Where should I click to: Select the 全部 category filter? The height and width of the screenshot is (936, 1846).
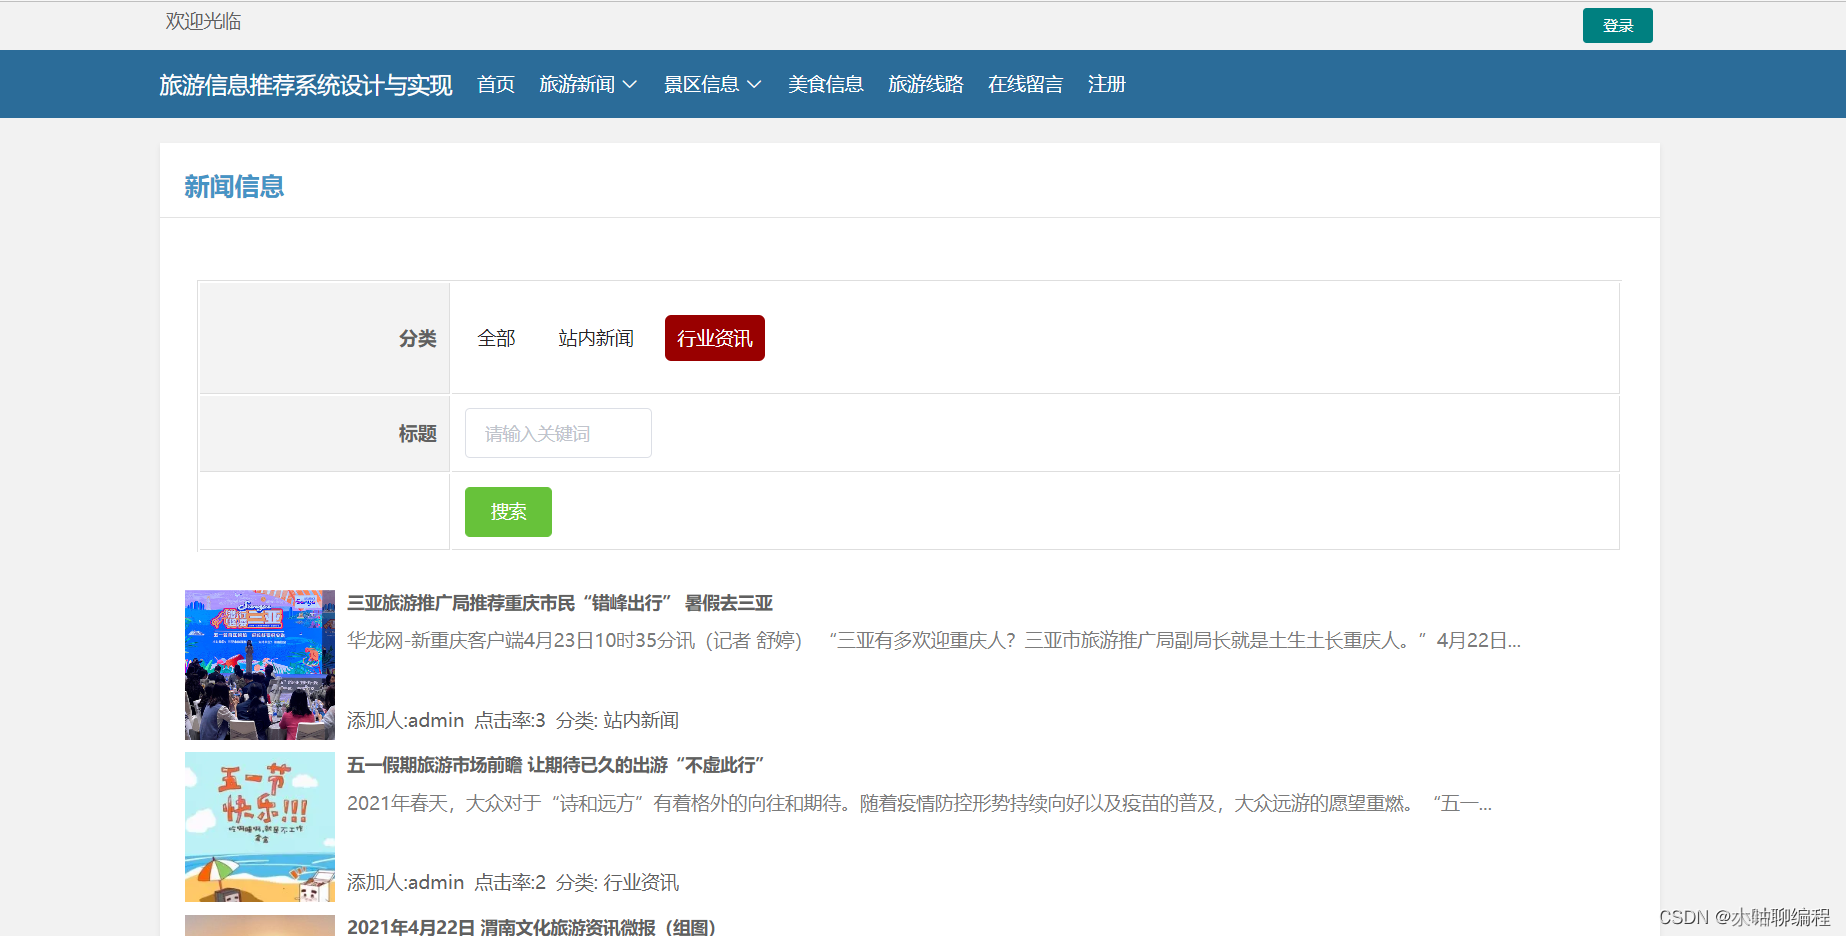click(x=497, y=338)
